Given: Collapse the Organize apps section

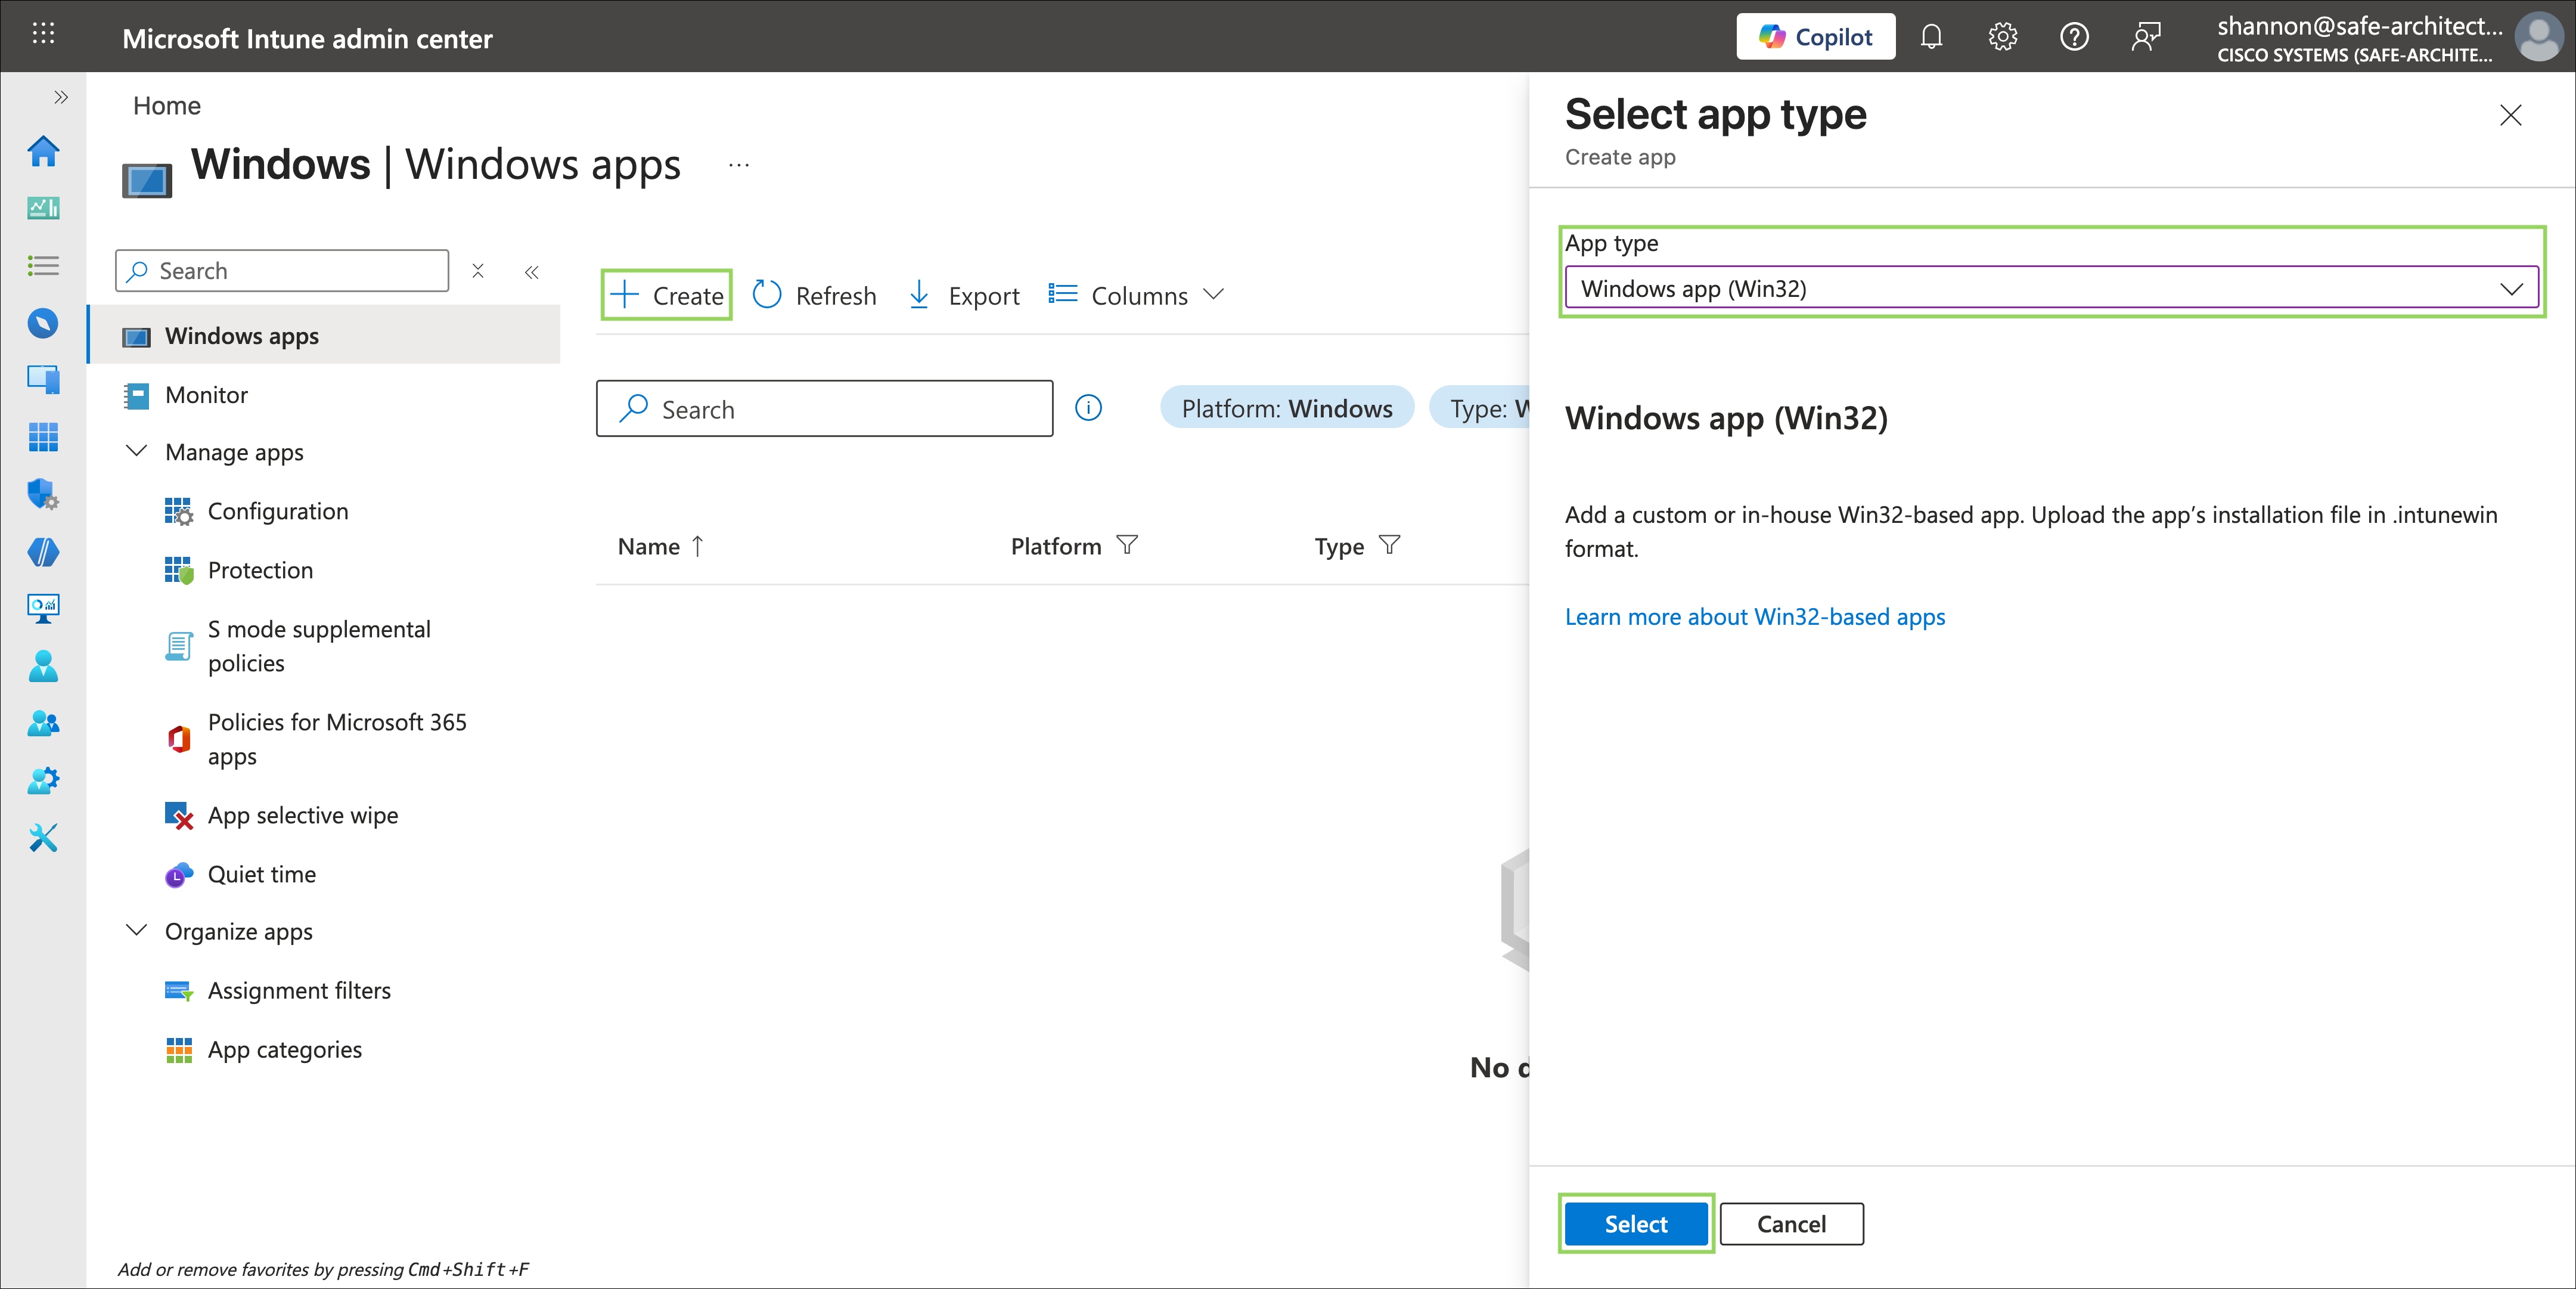Looking at the screenshot, I should tap(137, 930).
